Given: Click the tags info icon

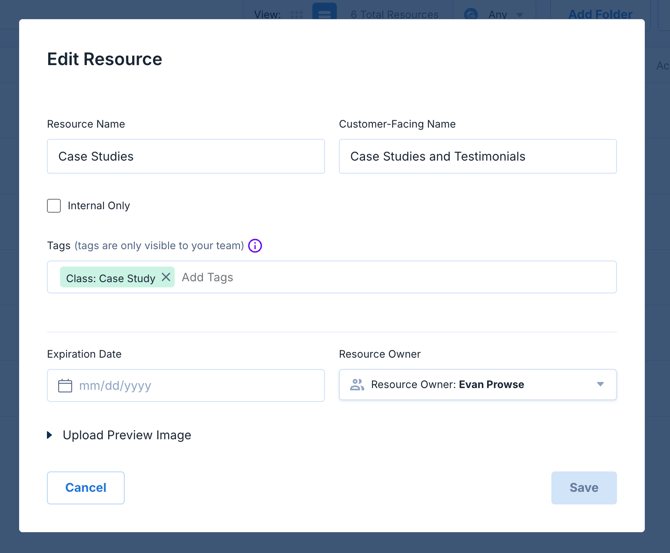Looking at the screenshot, I should 255,246.
